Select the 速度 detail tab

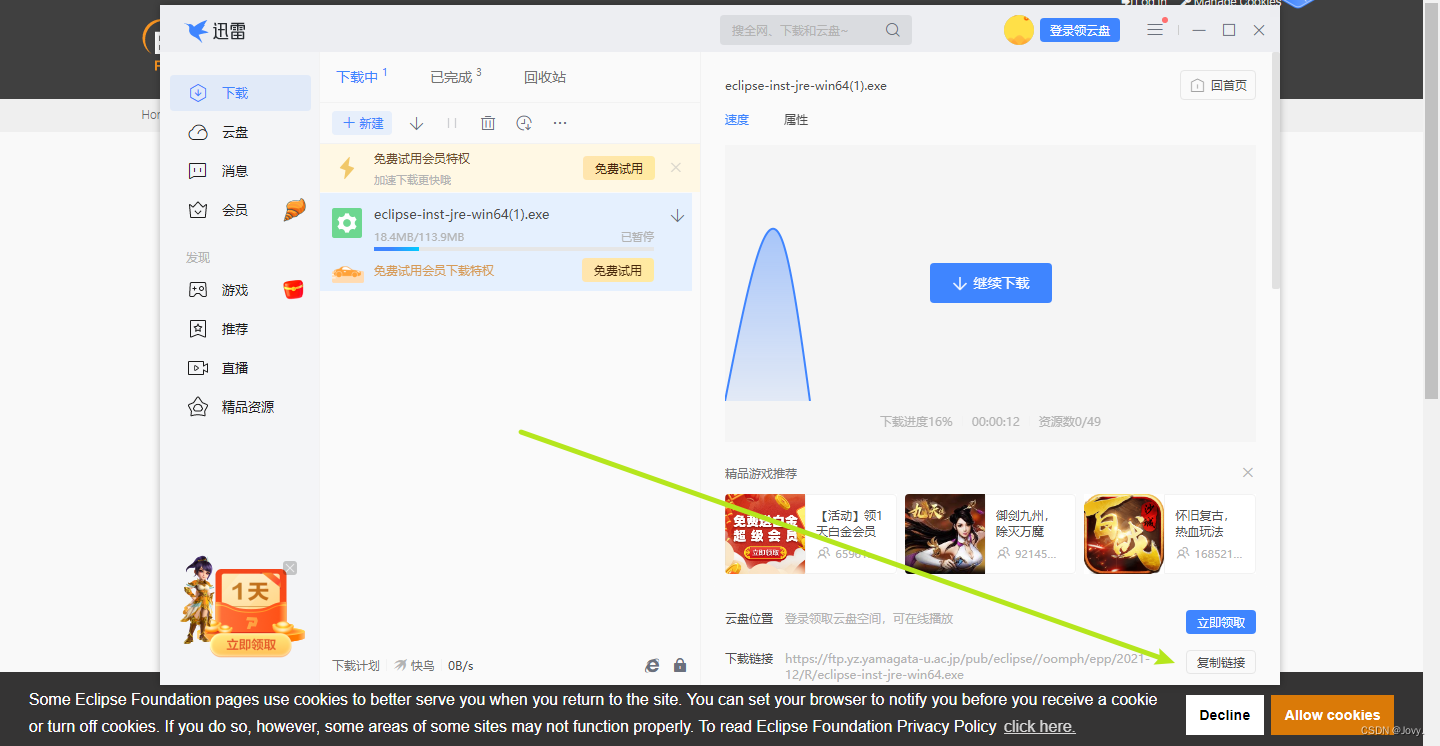click(x=737, y=120)
